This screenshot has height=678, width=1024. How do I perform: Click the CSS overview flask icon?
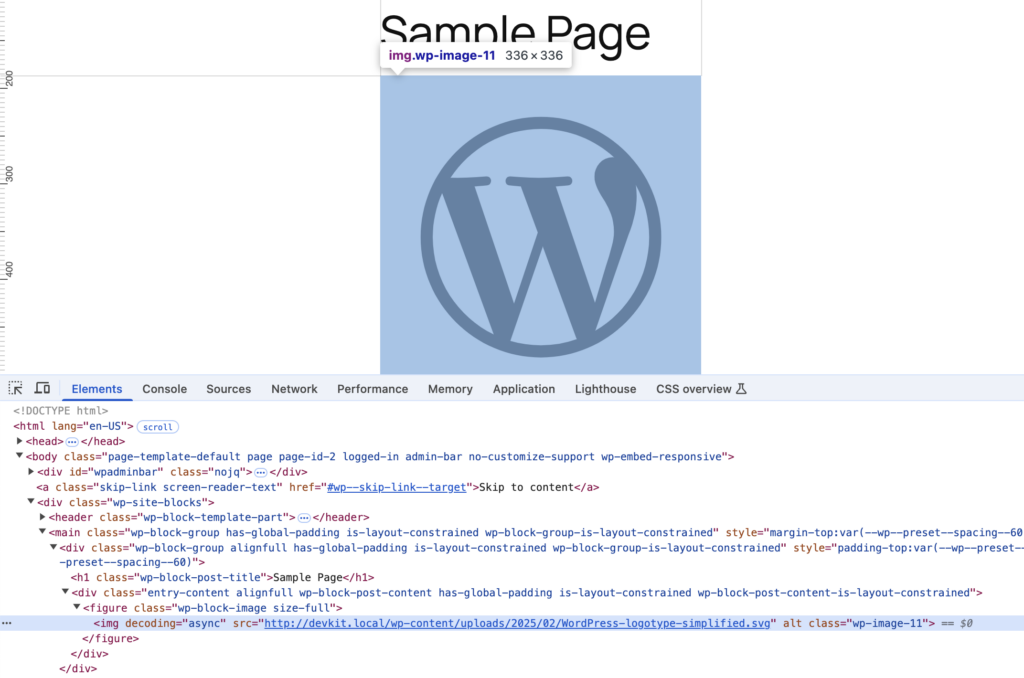click(x=741, y=389)
